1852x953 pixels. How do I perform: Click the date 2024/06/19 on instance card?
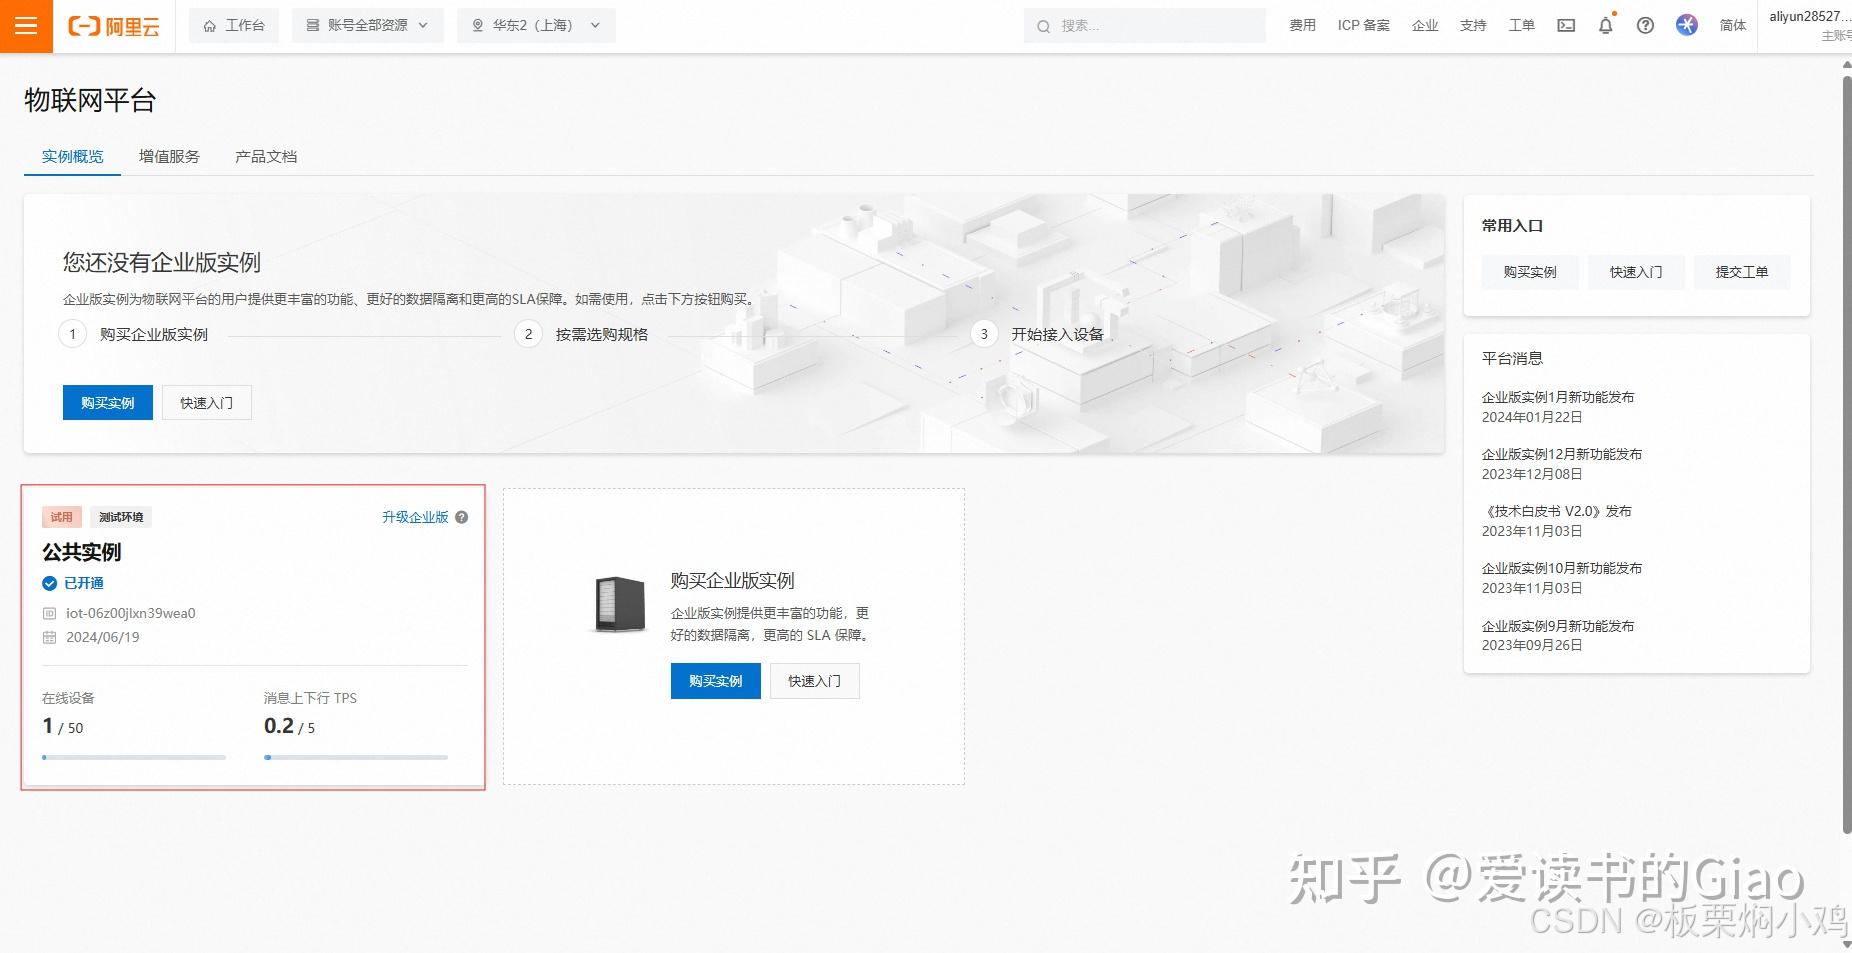click(x=103, y=637)
